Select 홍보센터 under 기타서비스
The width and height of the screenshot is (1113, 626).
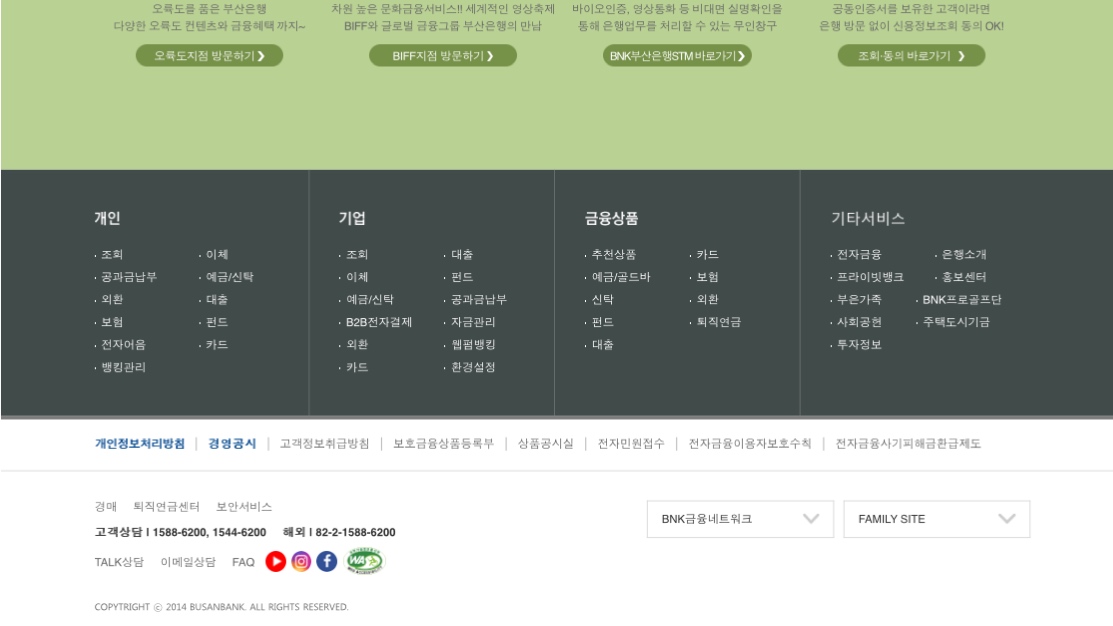(x=964, y=277)
